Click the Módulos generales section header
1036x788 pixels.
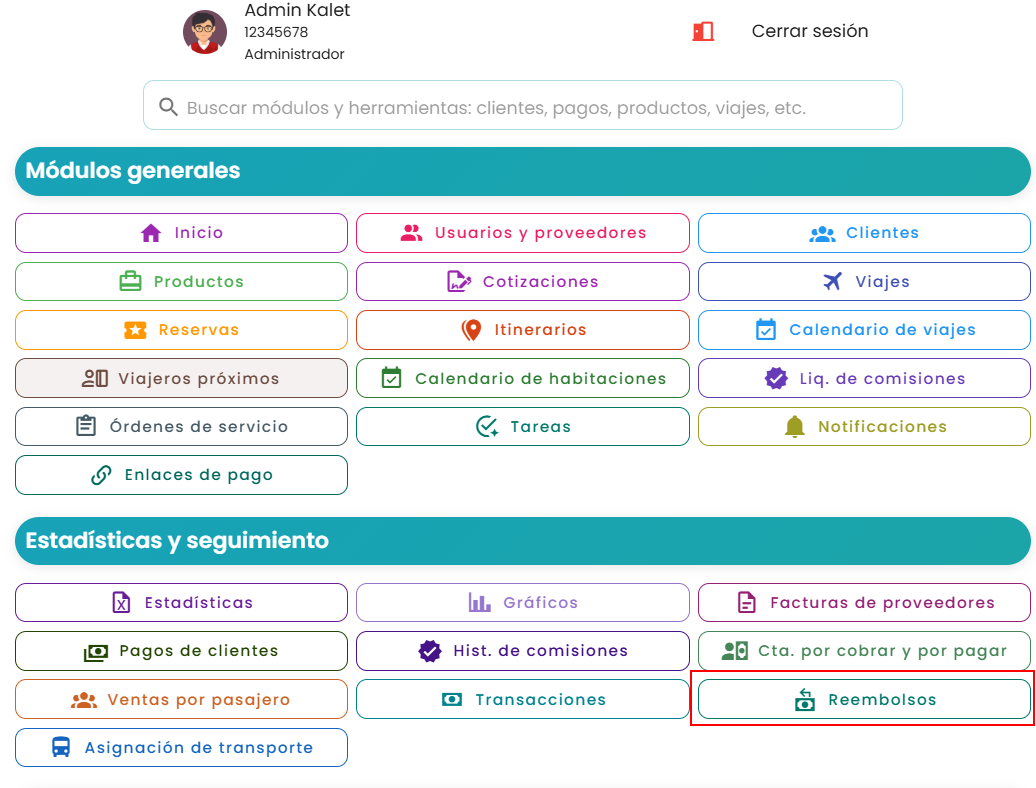click(x=523, y=171)
